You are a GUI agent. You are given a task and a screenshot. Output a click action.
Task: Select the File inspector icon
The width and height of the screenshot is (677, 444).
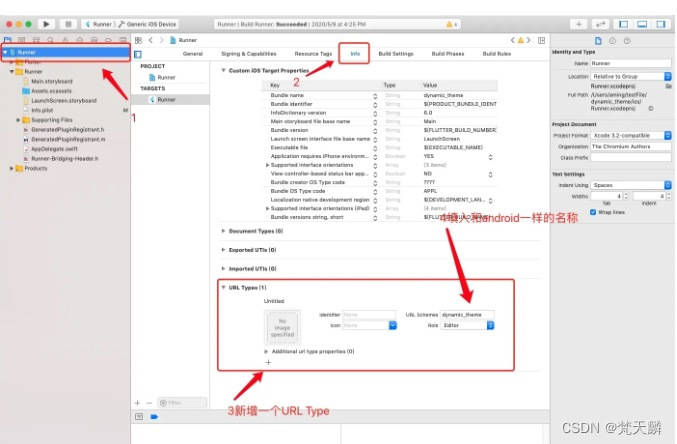click(598, 41)
